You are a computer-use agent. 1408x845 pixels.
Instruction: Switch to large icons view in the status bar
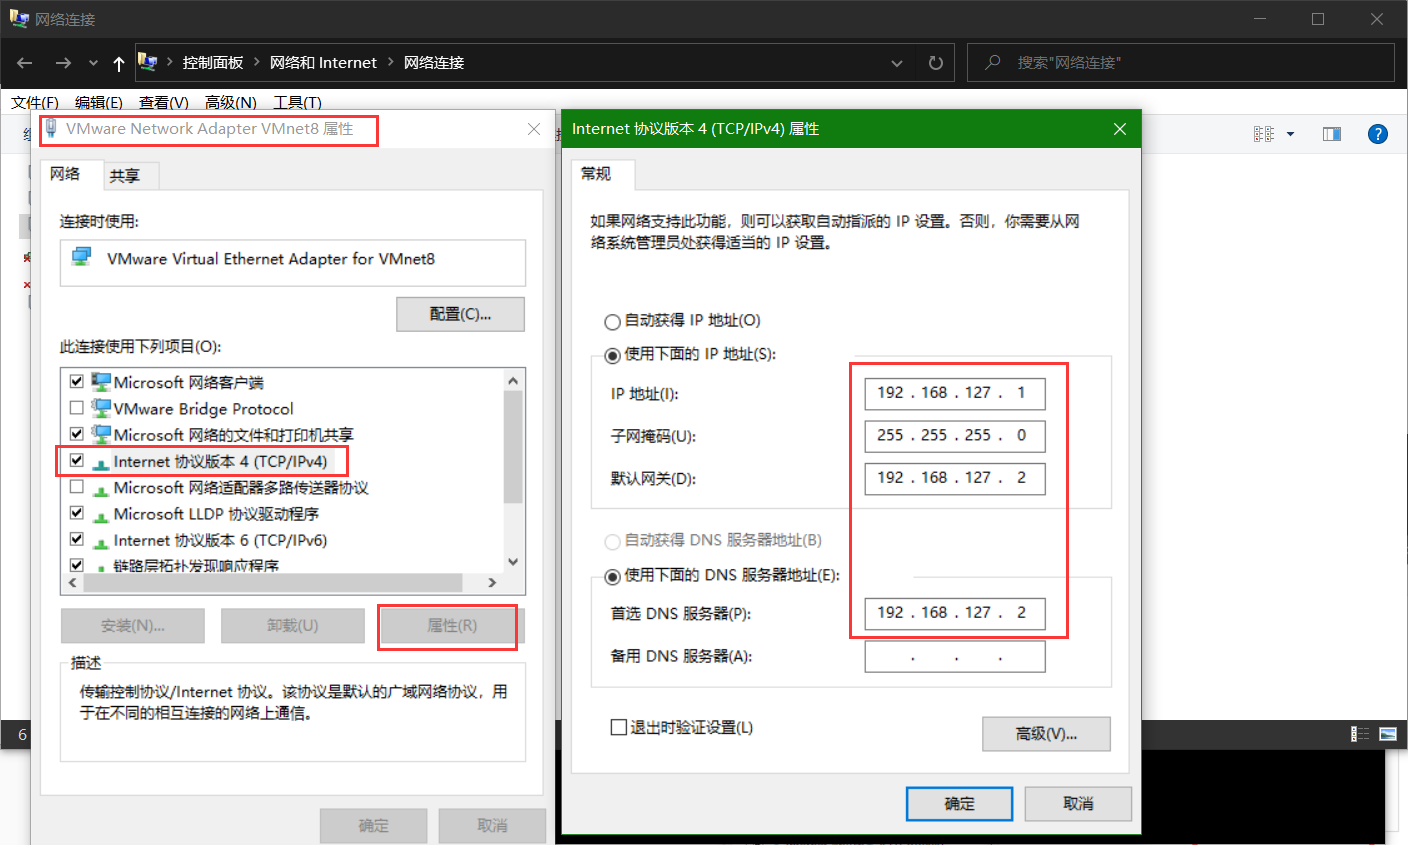1388,734
